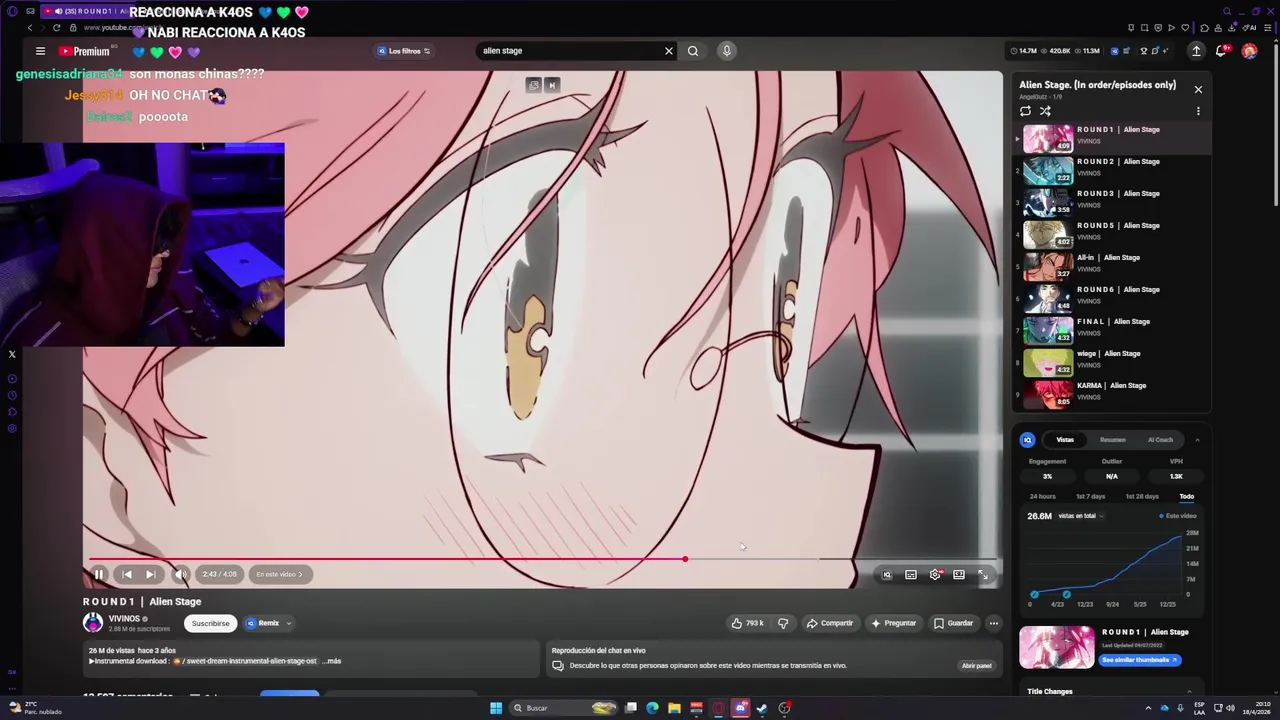Select 'wiege | Alien Stage' playlist item
The width and height of the screenshot is (1280, 720).
[1111, 362]
